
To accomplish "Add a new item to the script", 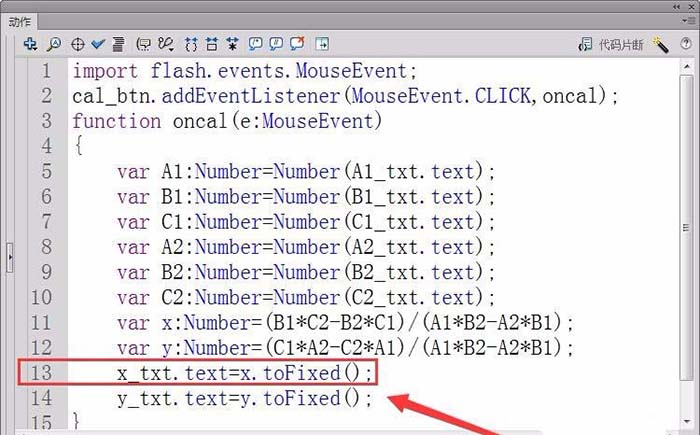I will pos(30,44).
